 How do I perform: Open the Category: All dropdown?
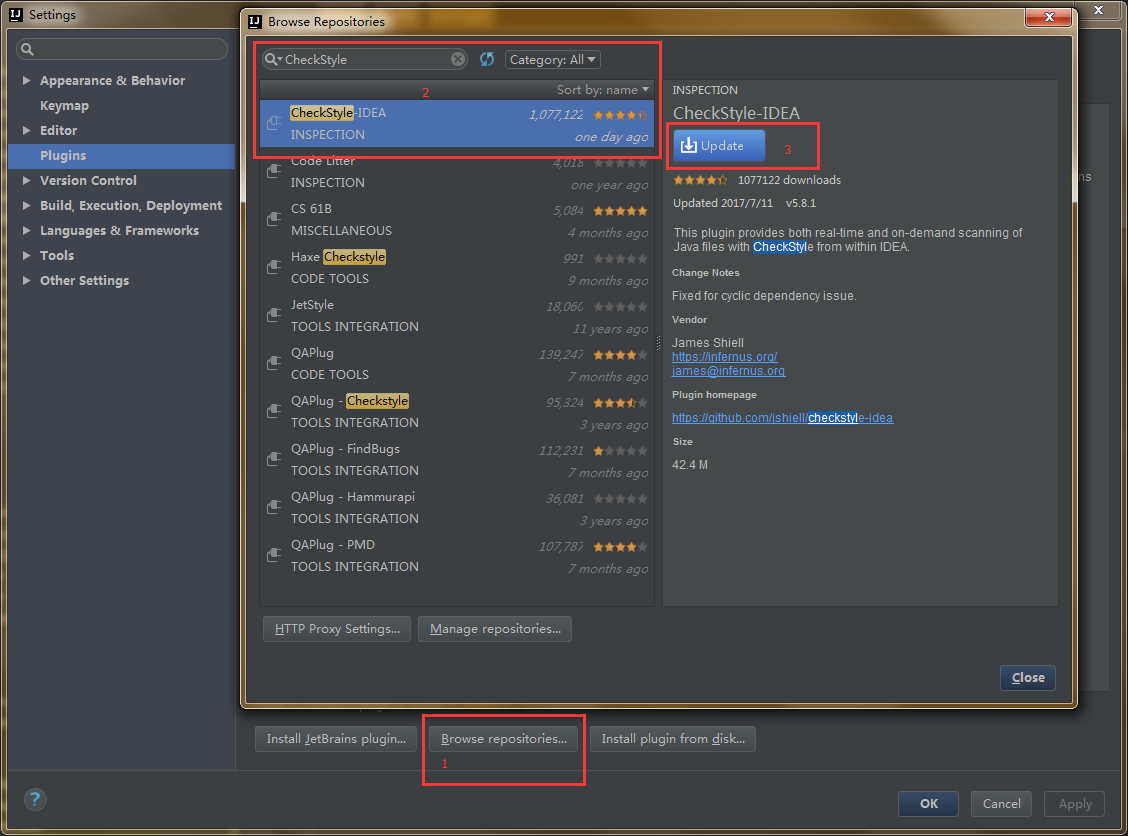pyautogui.click(x=552, y=60)
